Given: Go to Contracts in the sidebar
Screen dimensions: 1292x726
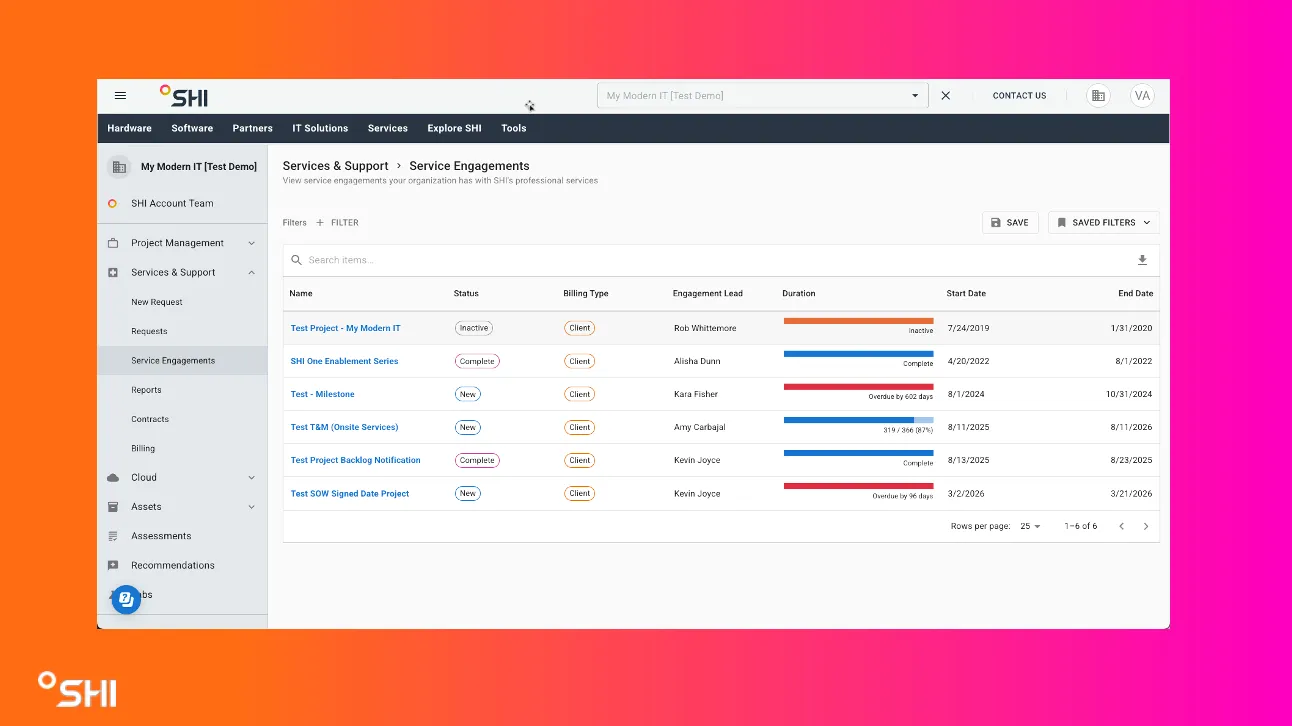Looking at the screenshot, I should 150,419.
